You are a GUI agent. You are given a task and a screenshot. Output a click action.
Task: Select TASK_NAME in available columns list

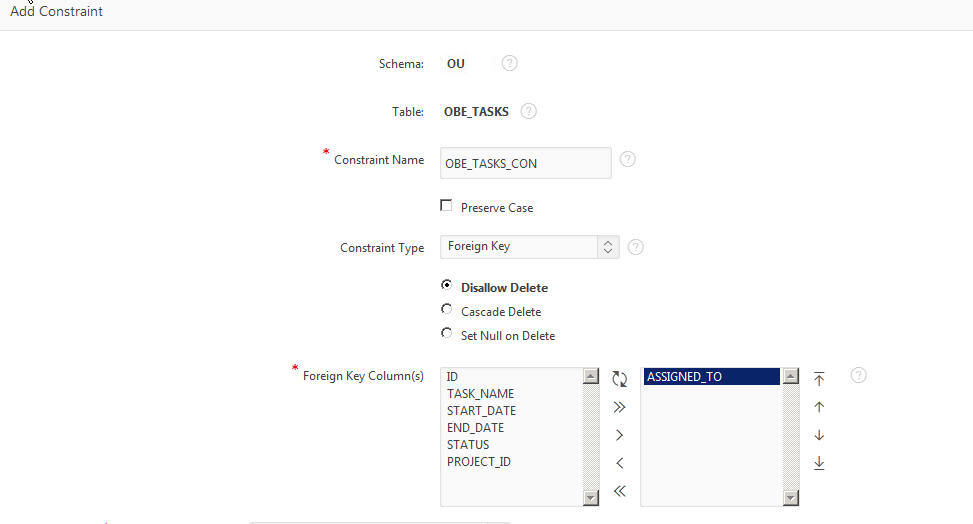coord(480,394)
